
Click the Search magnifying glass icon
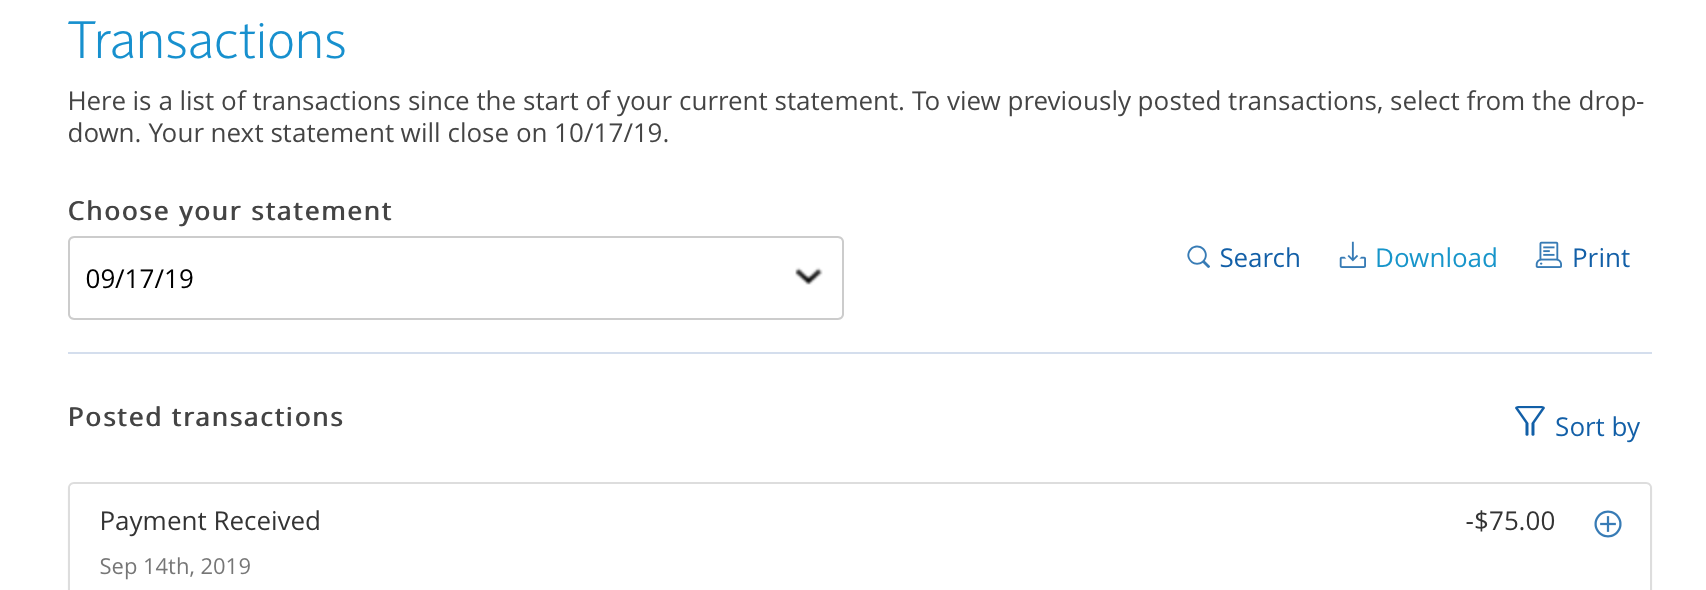(x=1198, y=257)
